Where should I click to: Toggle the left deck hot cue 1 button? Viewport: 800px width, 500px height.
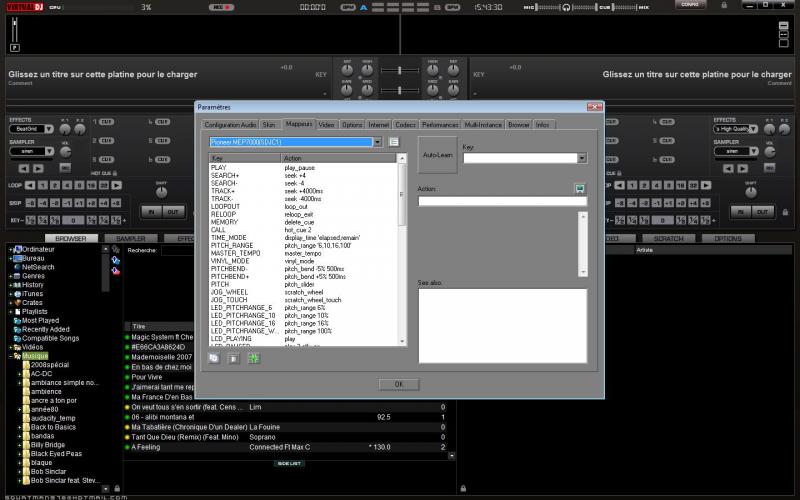click(x=104, y=121)
